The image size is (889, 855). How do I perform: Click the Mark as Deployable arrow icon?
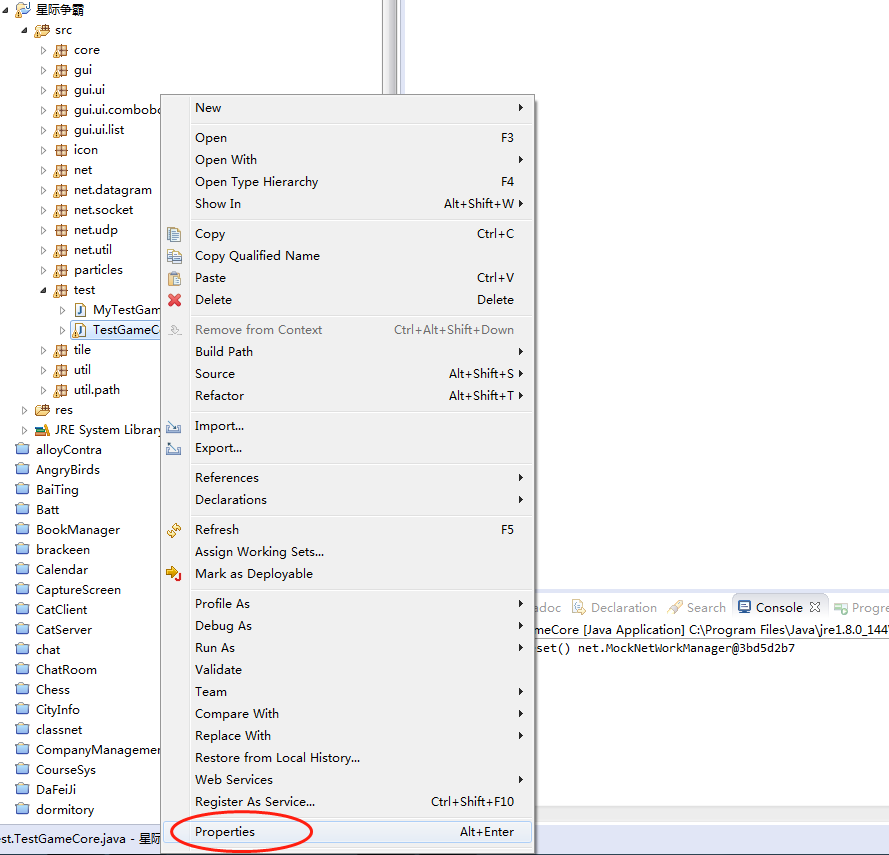pos(176,575)
